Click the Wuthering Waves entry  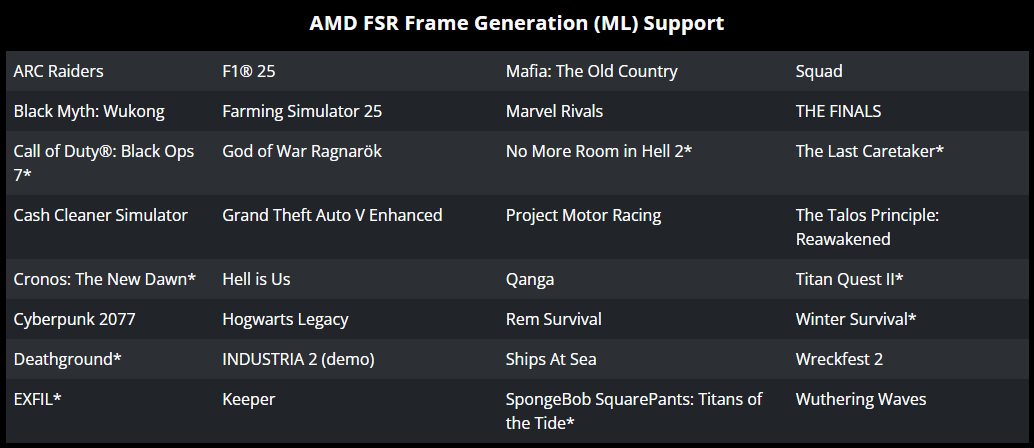coord(861,400)
